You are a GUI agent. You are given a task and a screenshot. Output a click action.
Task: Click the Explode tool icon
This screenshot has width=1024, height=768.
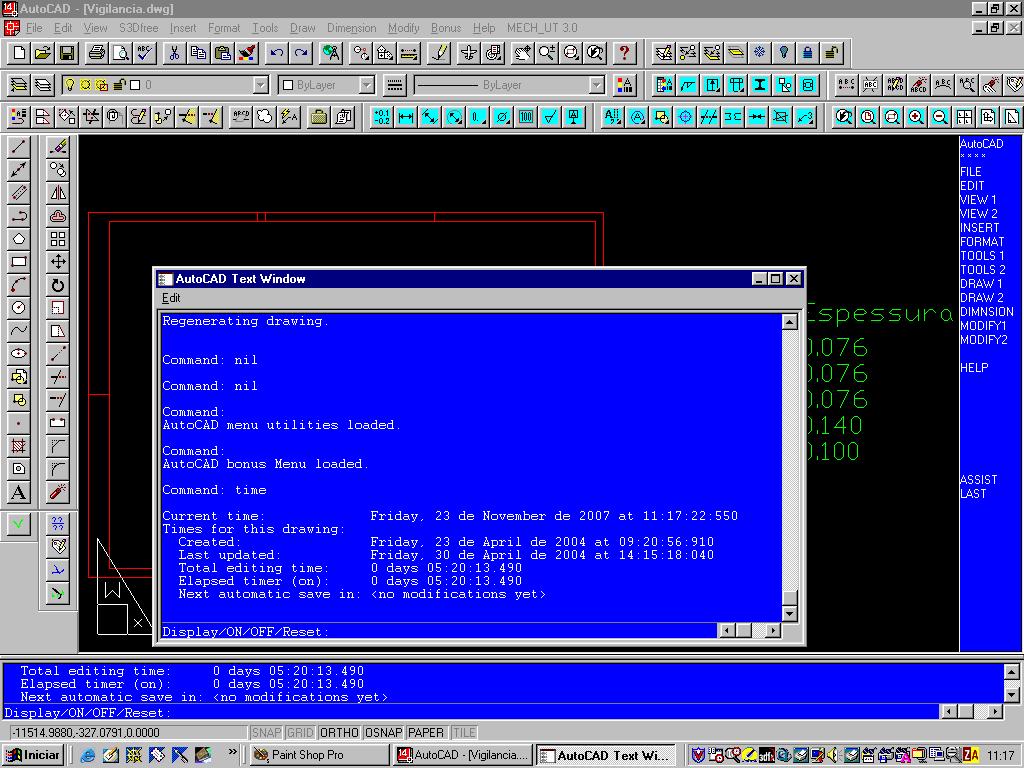(58, 492)
